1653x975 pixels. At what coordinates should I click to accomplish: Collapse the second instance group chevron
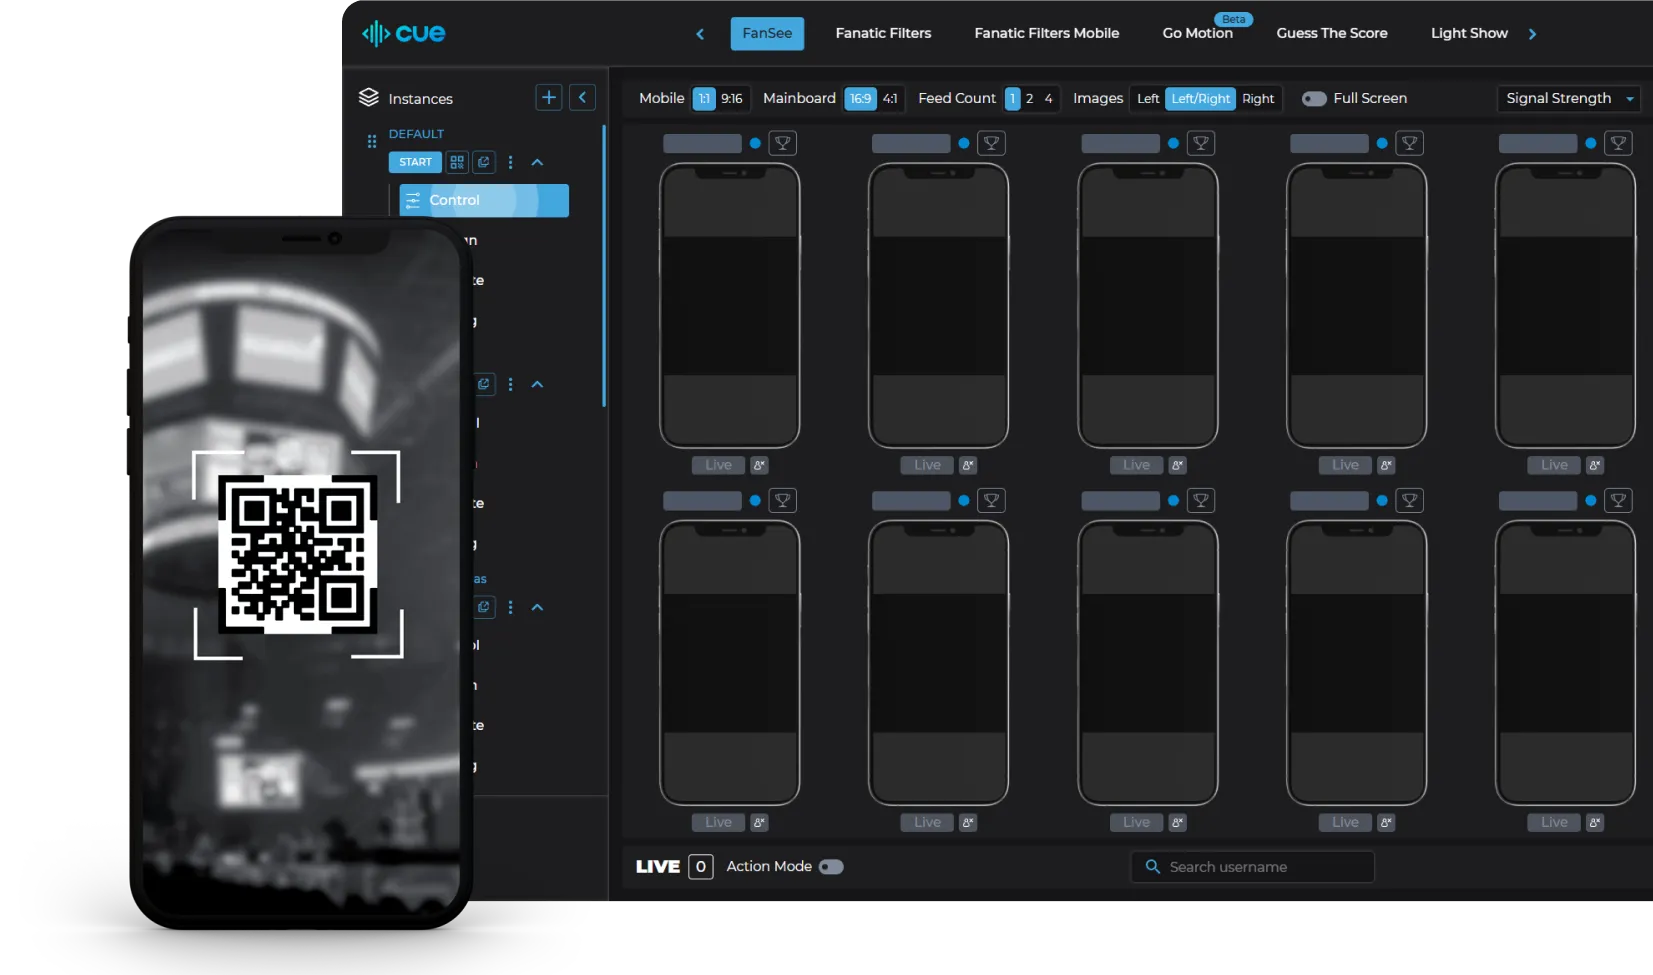point(537,384)
